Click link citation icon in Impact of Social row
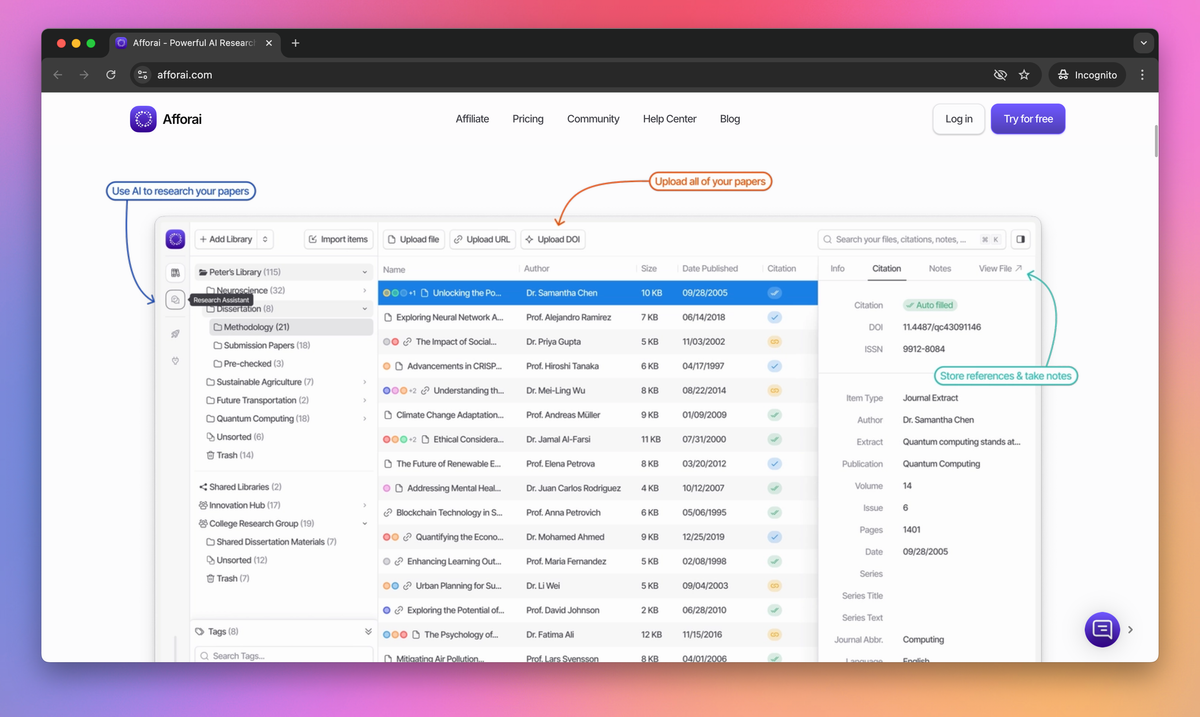The image size is (1200, 717). (x=774, y=342)
